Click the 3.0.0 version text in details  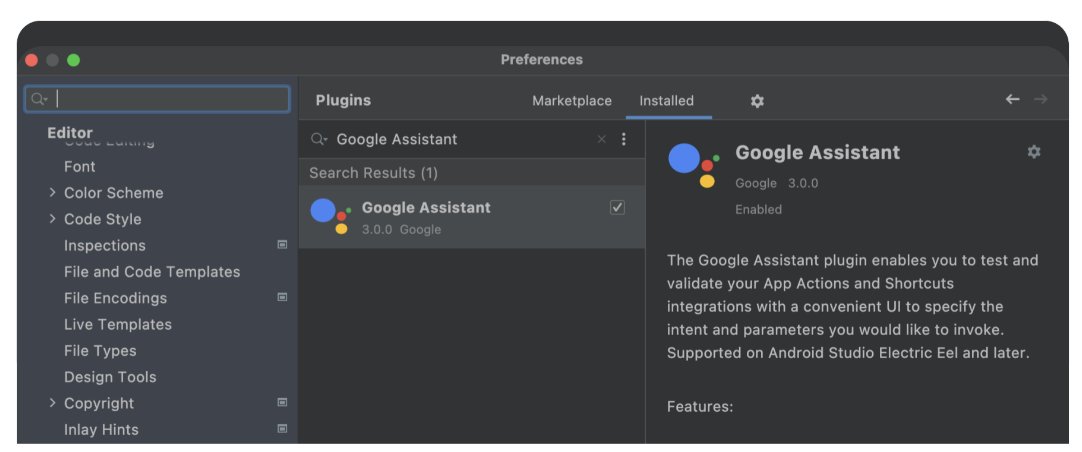(x=803, y=184)
